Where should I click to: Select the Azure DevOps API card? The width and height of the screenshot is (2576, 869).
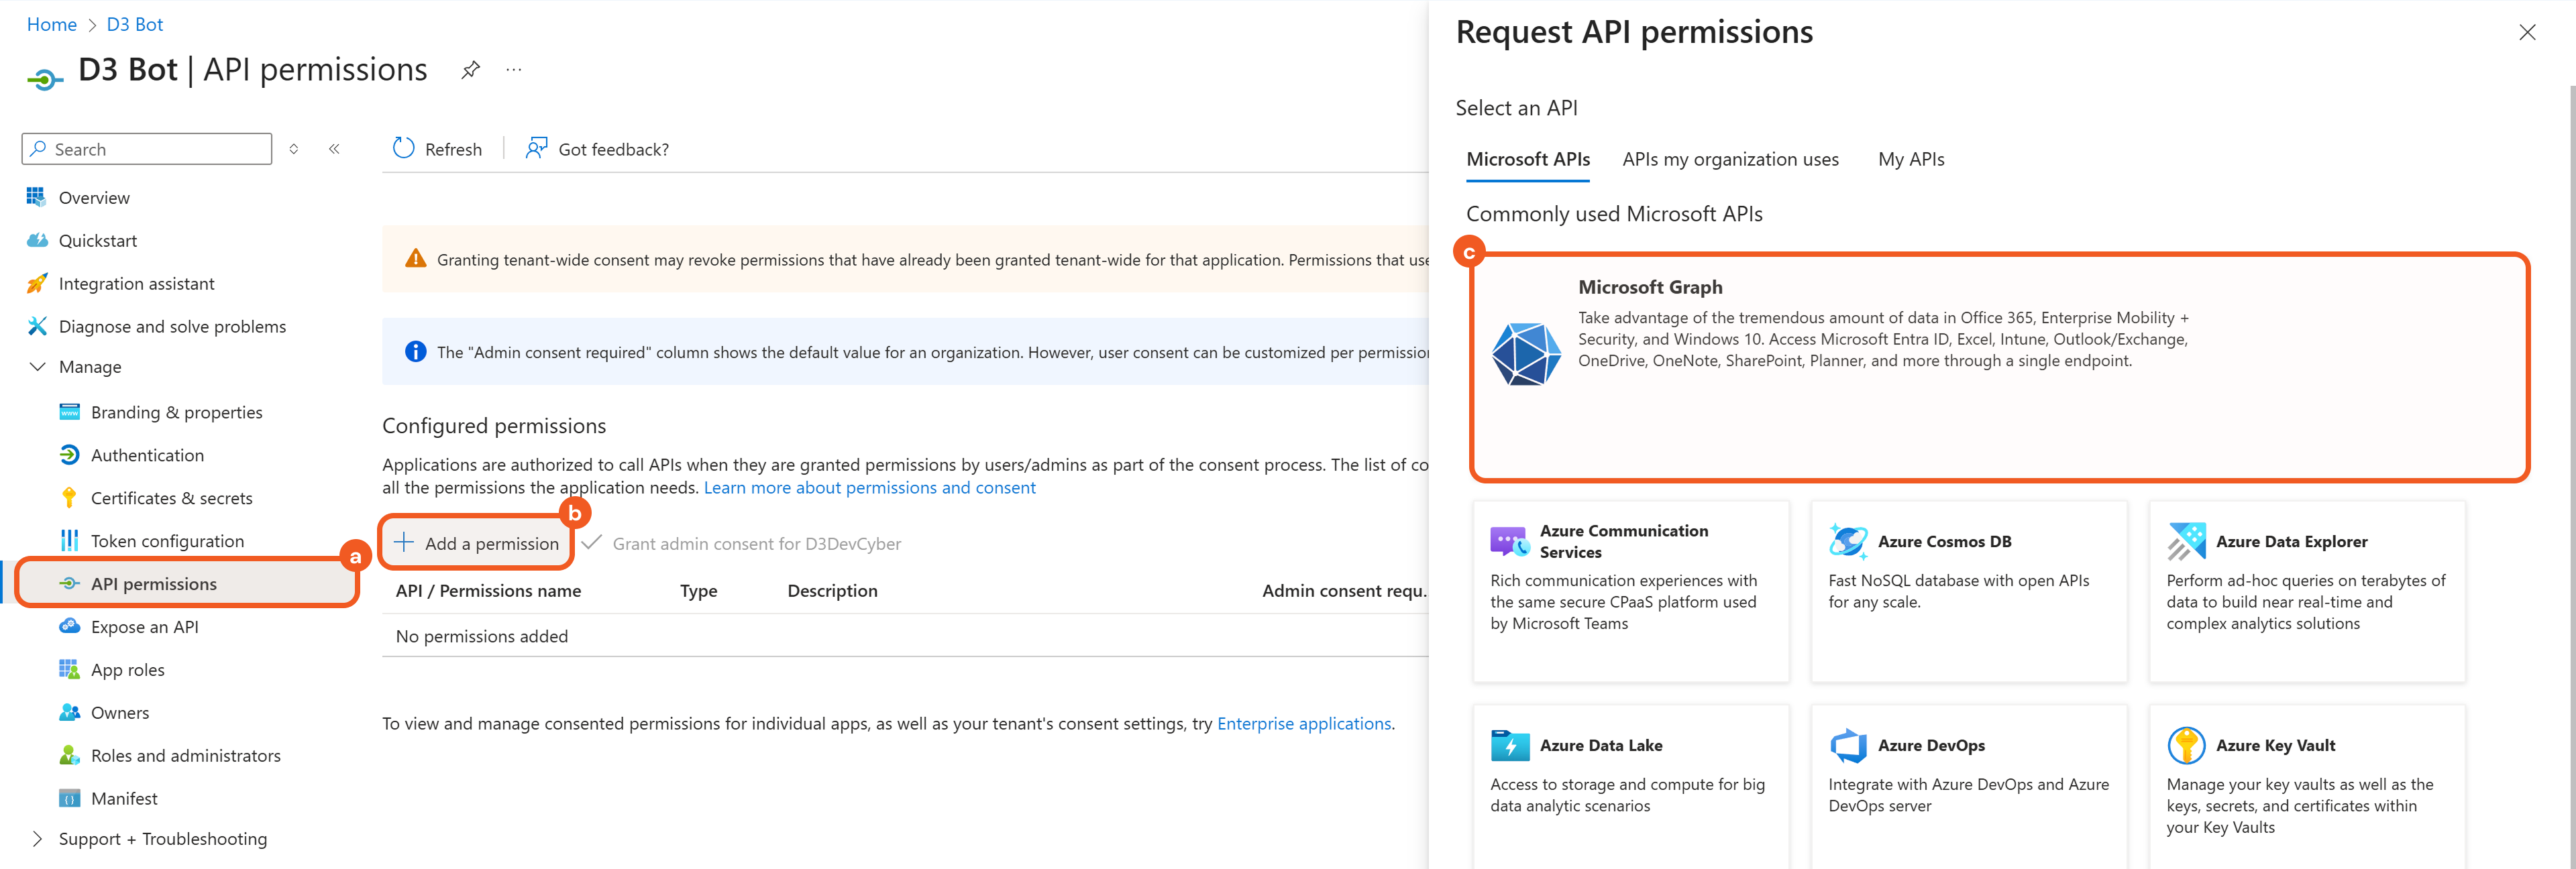coord(1968,785)
